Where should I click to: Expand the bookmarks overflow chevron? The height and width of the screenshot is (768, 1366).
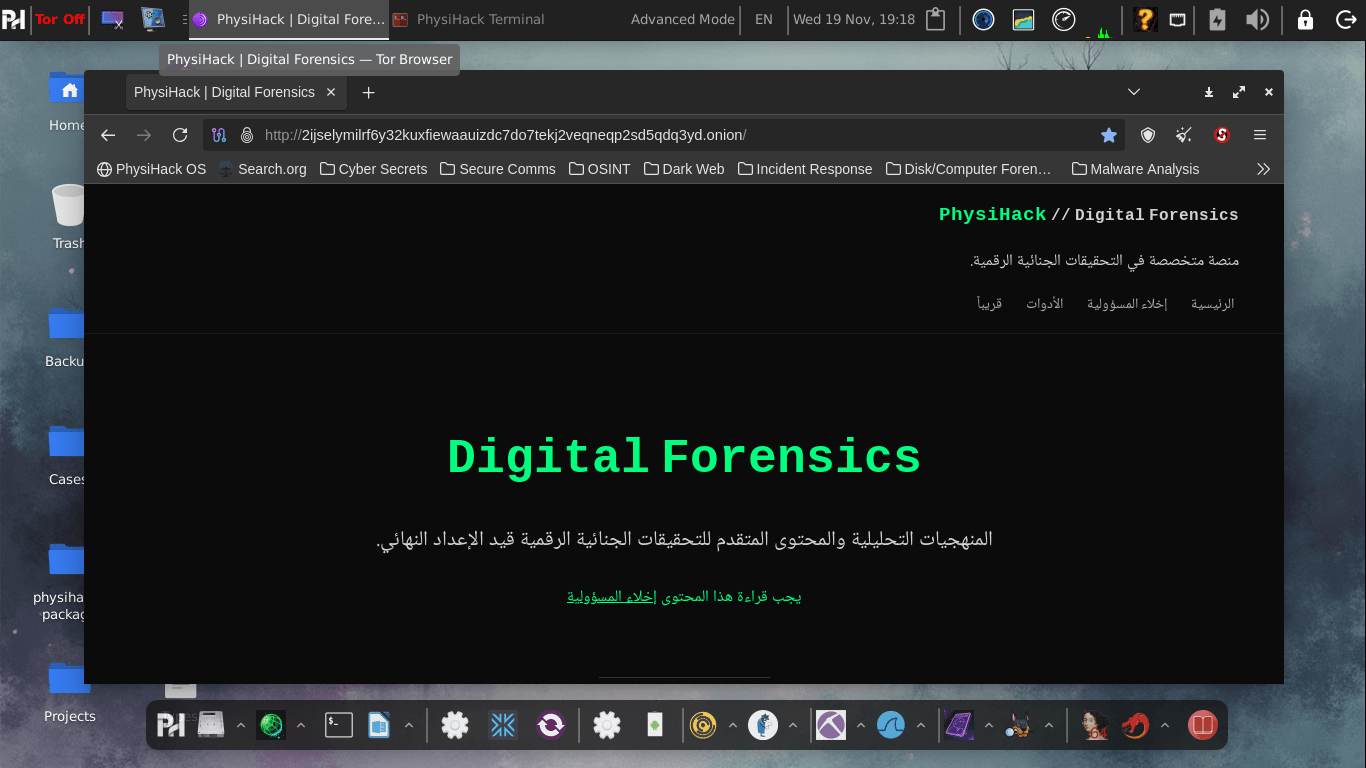pyautogui.click(x=1263, y=168)
